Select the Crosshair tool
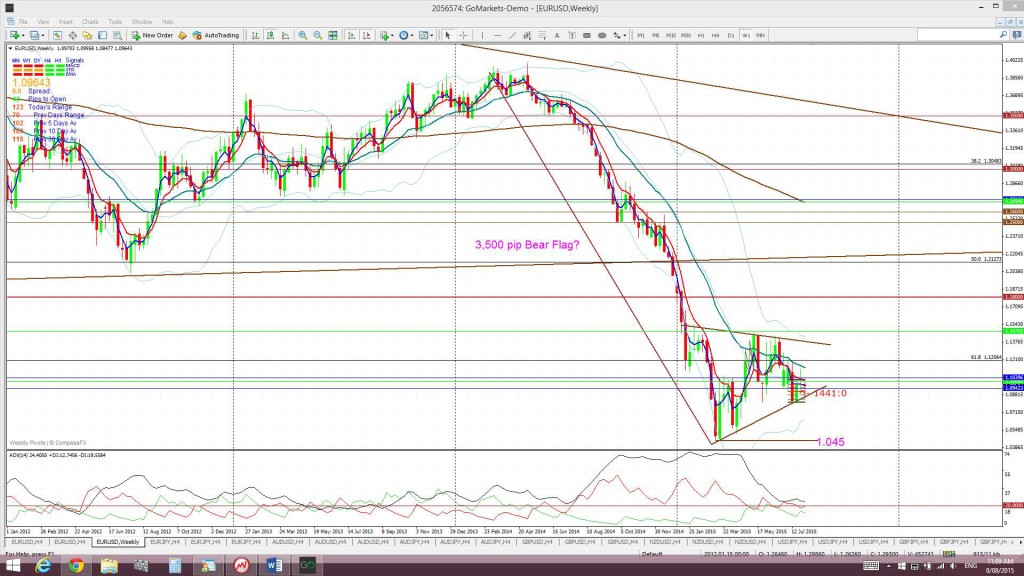The height and width of the screenshot is (576, 1024). [x=463, y=35]
